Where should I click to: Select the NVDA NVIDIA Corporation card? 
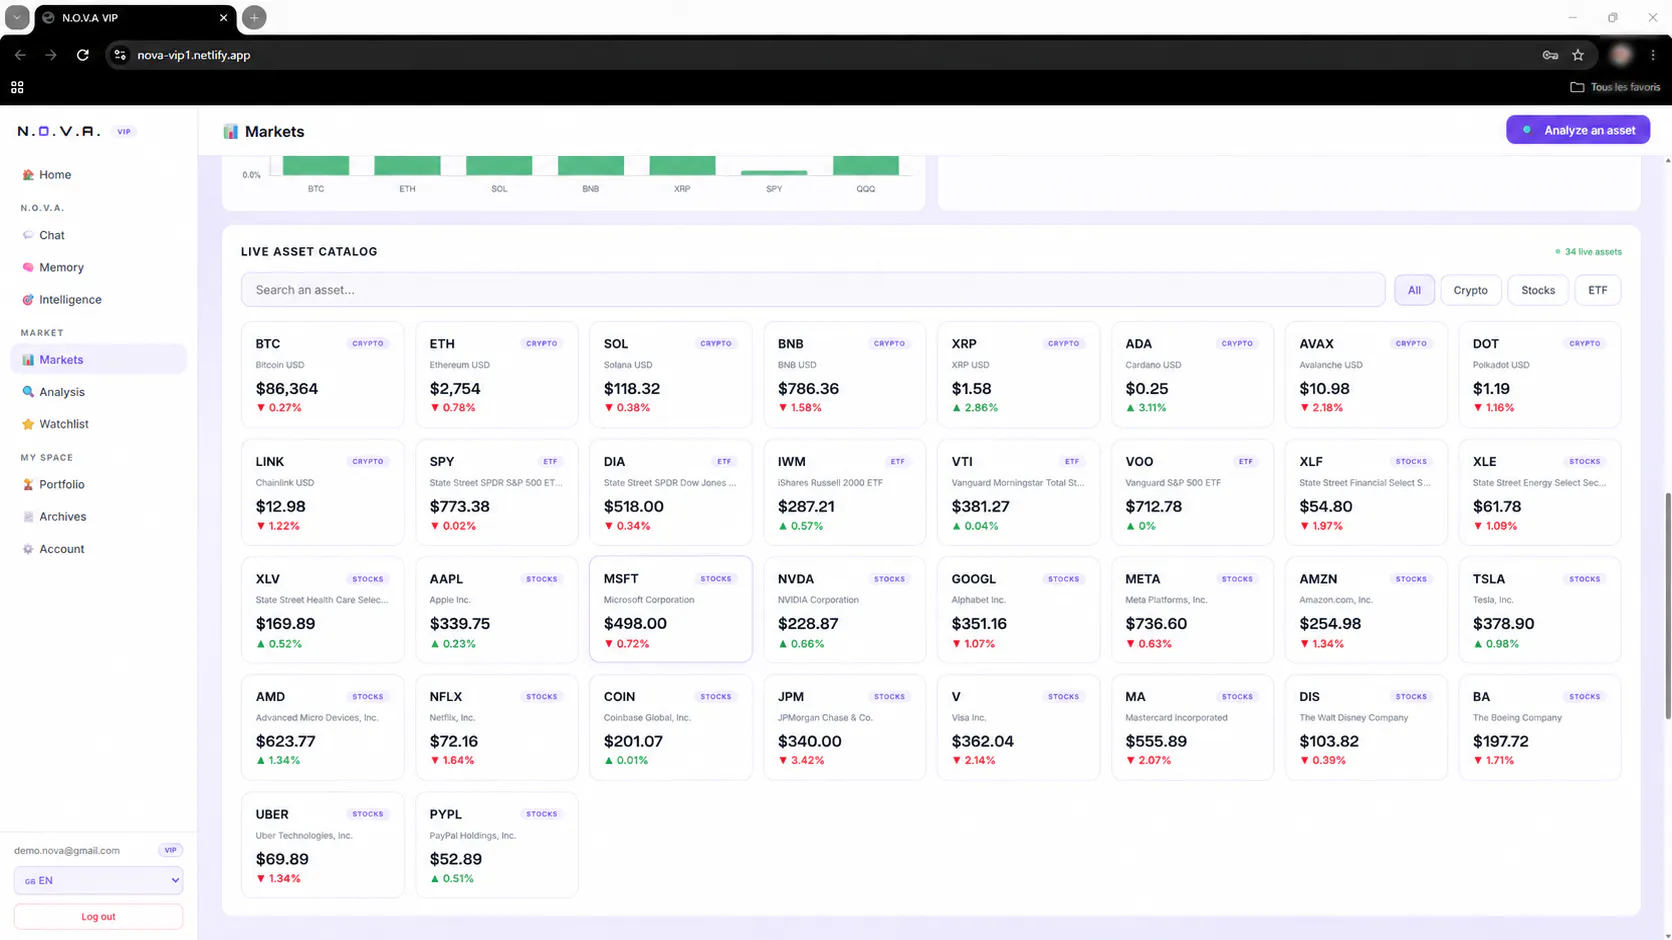[845, 610]
